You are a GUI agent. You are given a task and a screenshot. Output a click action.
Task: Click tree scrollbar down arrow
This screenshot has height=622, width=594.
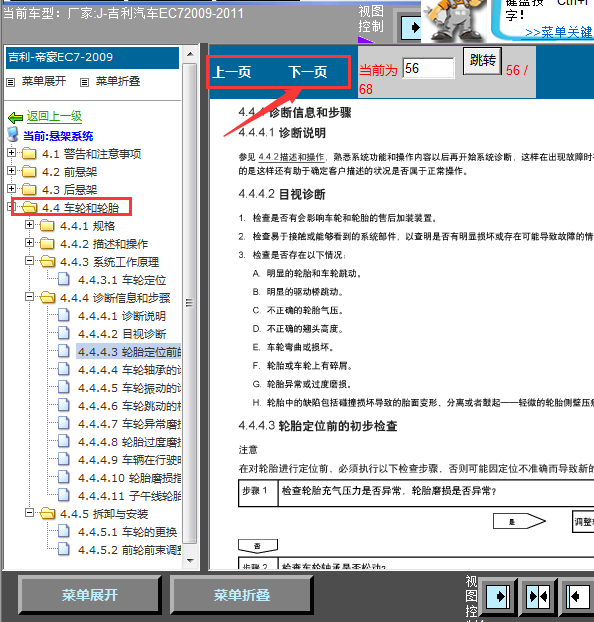[x=190, y=561]
